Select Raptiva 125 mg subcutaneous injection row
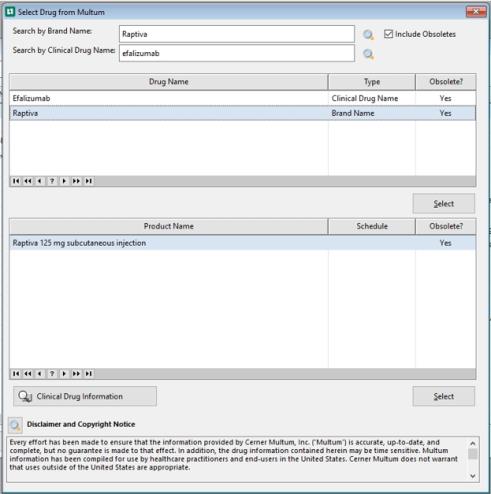This screenshot has width=491, height=494. [243, 243]
